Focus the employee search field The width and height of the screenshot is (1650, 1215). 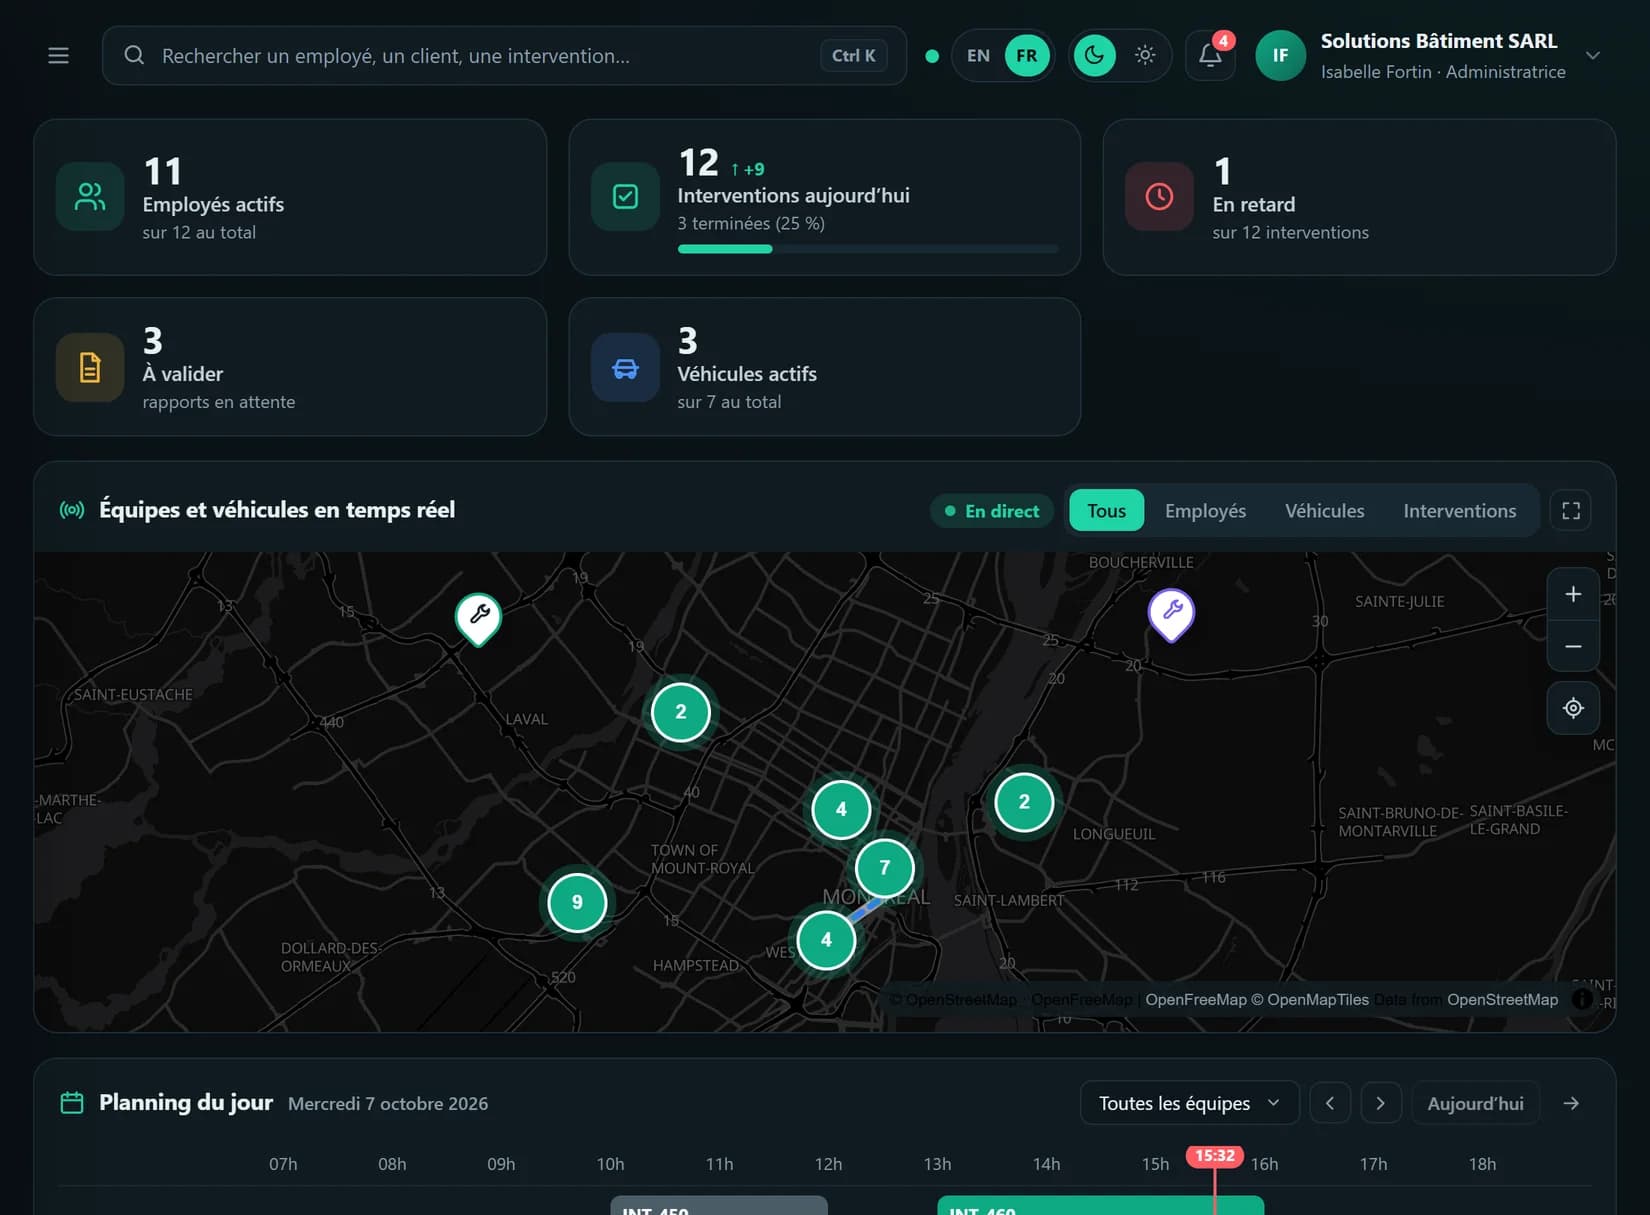point(504,56)
